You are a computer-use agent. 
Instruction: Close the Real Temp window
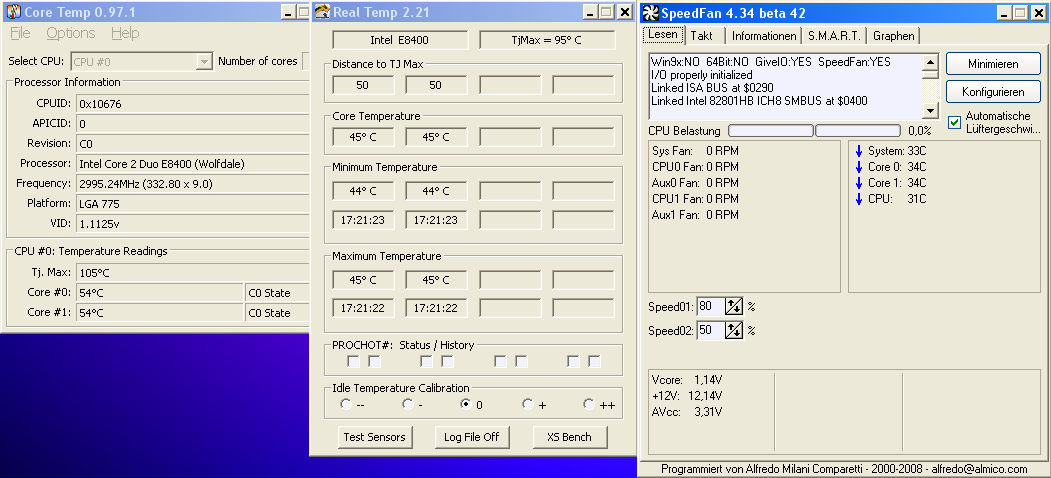coord(625,12)
